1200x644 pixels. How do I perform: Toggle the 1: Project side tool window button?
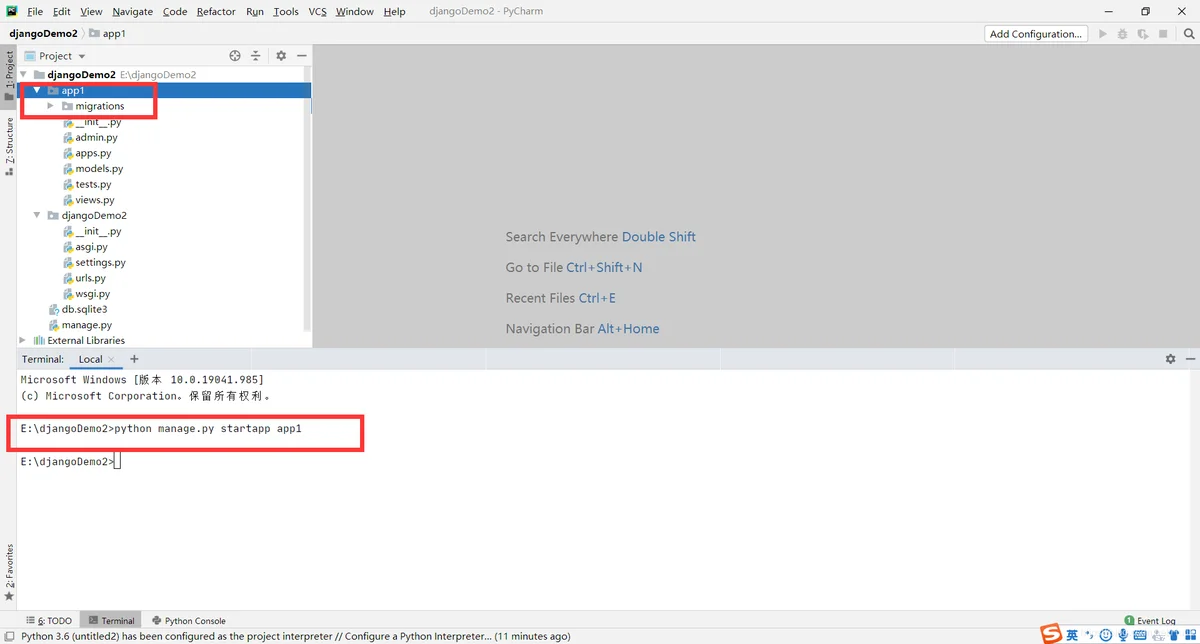(9, 76)
